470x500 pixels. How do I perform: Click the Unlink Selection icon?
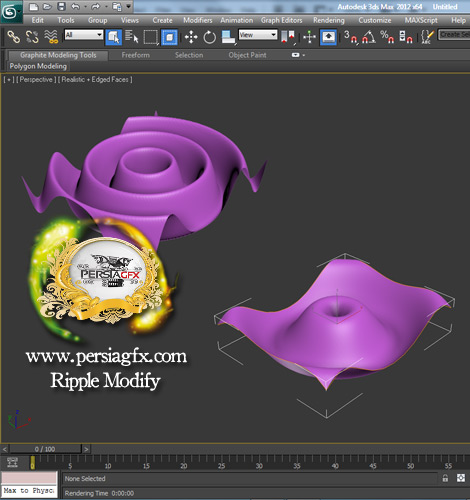[x=32, y=37]
